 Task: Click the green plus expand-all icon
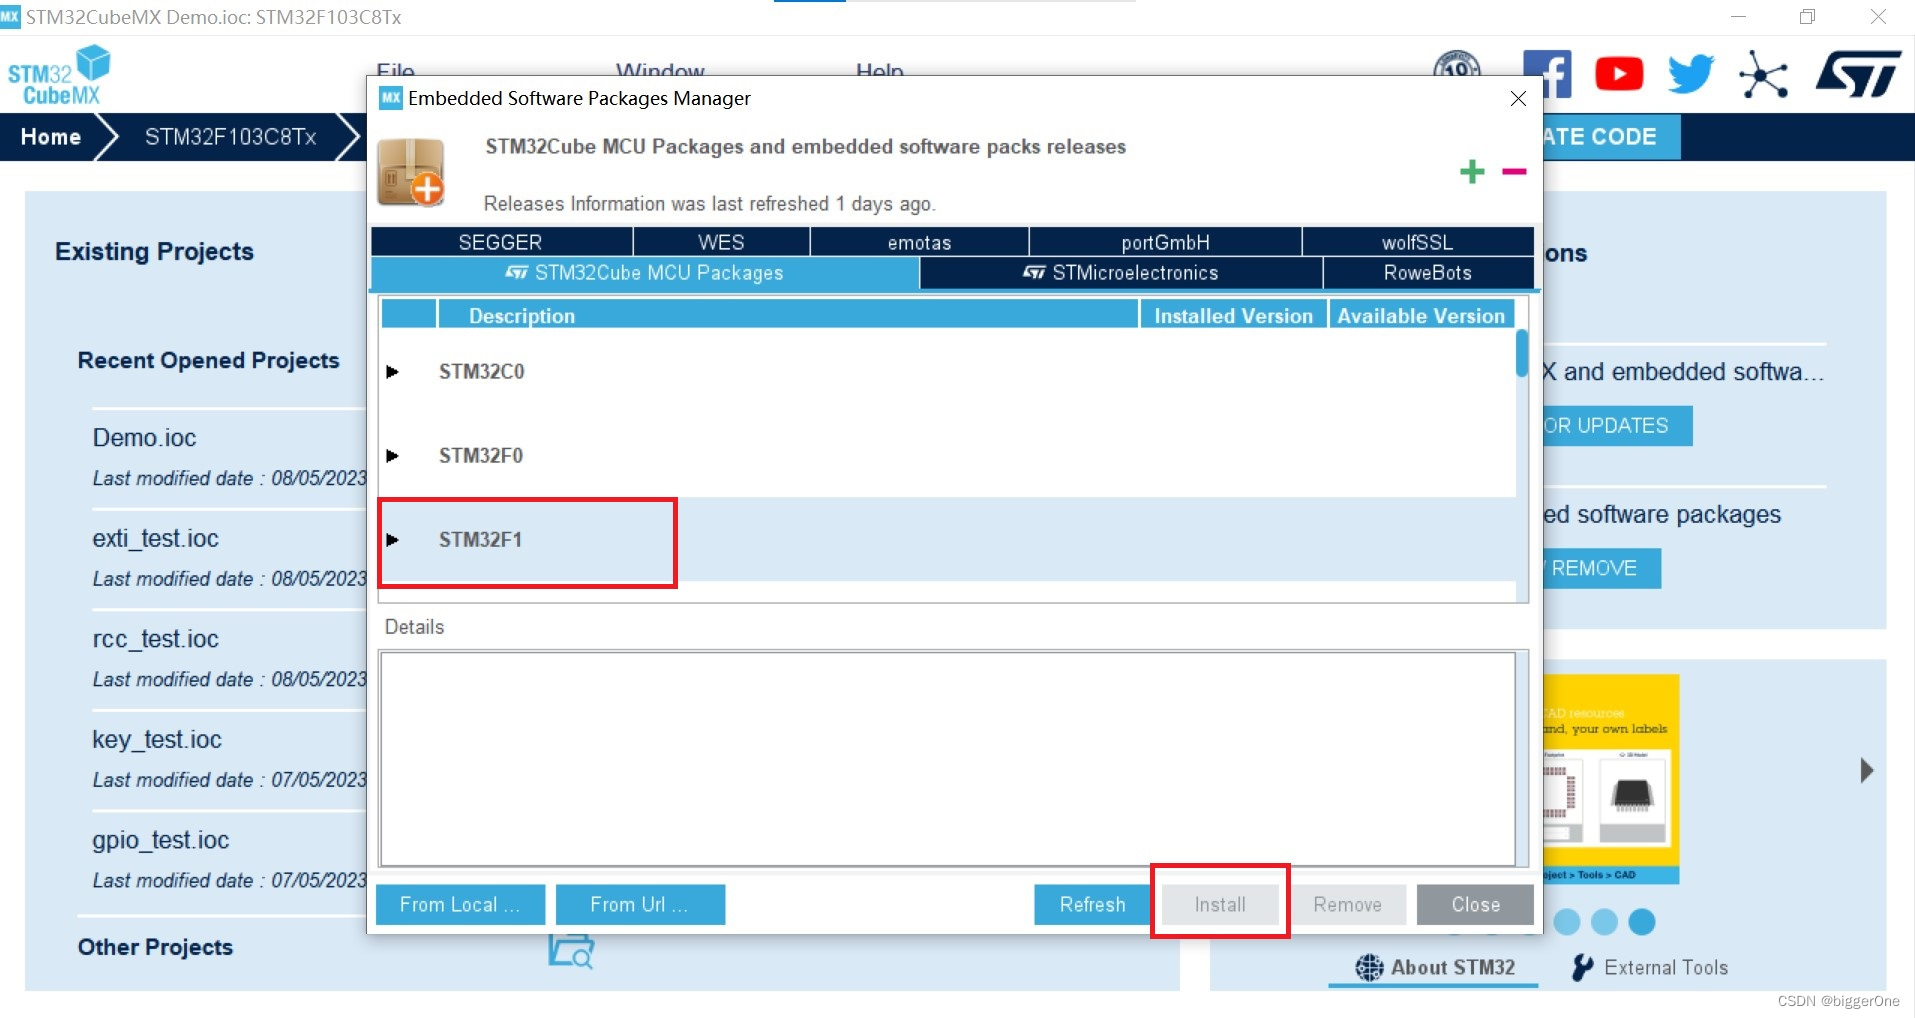pyautogui.click(x=1472, y=172)
